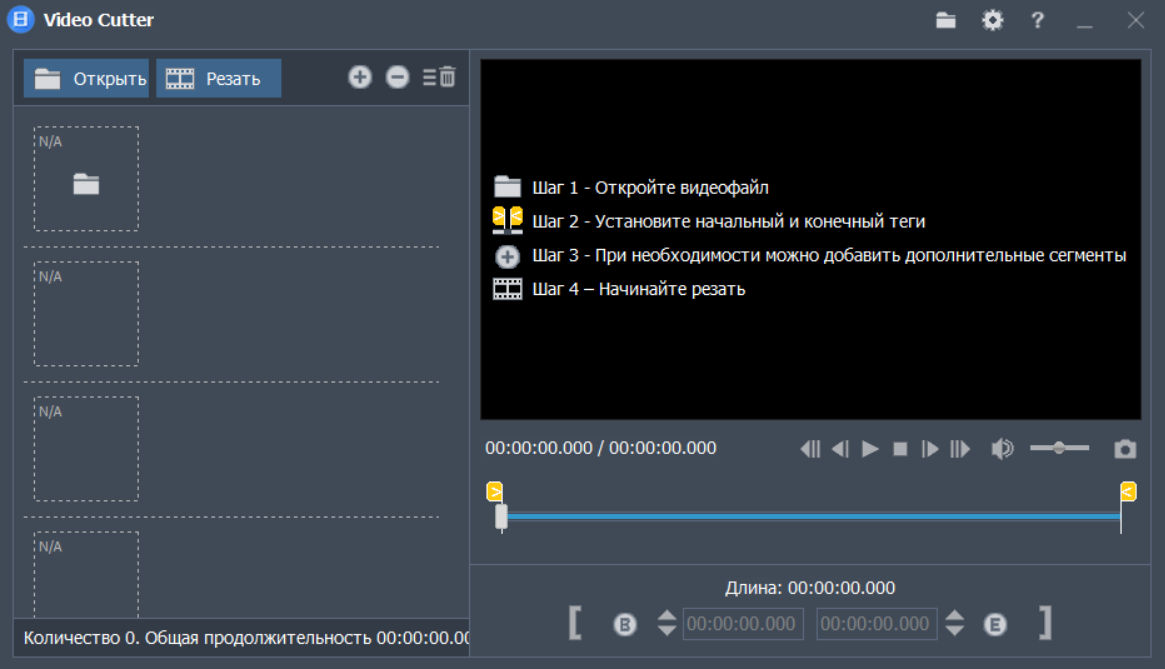Take a snapshot with the camera icon
Image resolution: width=1165 pixels, height=669 pixels.
point(1125,449)
